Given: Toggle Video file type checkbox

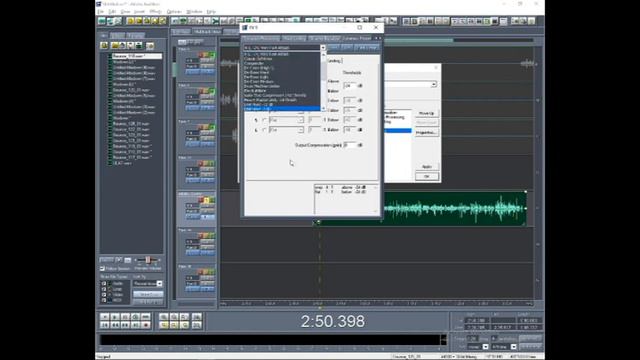Looking at the screenshot, I should (x=104, y=294).
